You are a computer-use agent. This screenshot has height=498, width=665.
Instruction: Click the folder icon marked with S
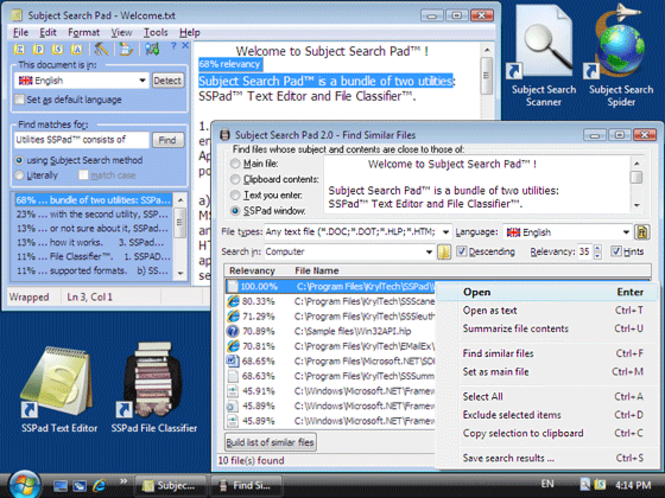point(57,49)
